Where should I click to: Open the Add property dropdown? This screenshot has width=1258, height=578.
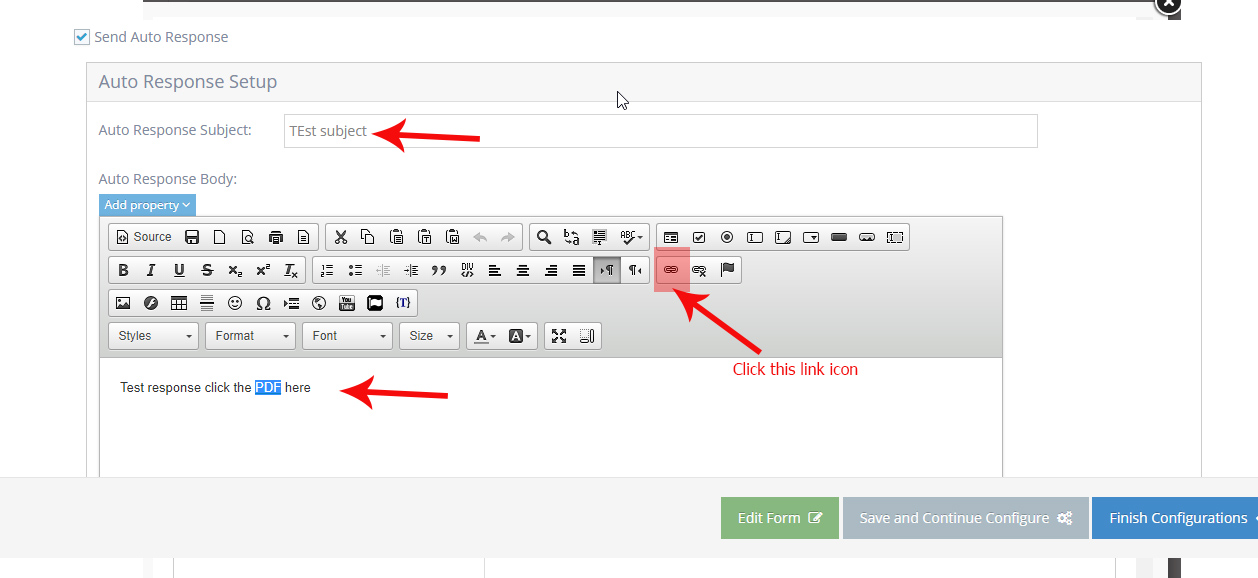(147, 205)
